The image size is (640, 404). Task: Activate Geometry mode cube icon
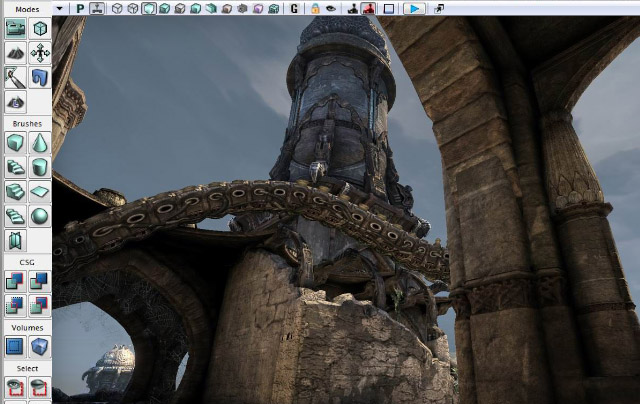(x=40, y=29)
